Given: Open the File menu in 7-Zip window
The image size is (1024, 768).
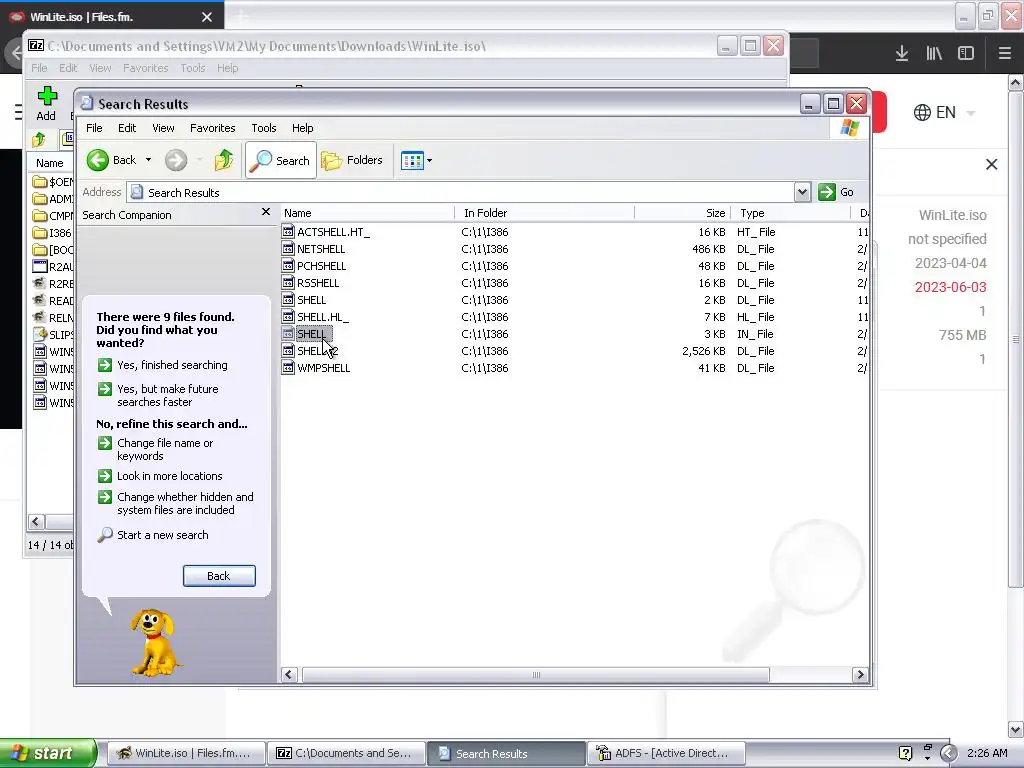Looking at the screenshot, I should click(x=39, y=68).
